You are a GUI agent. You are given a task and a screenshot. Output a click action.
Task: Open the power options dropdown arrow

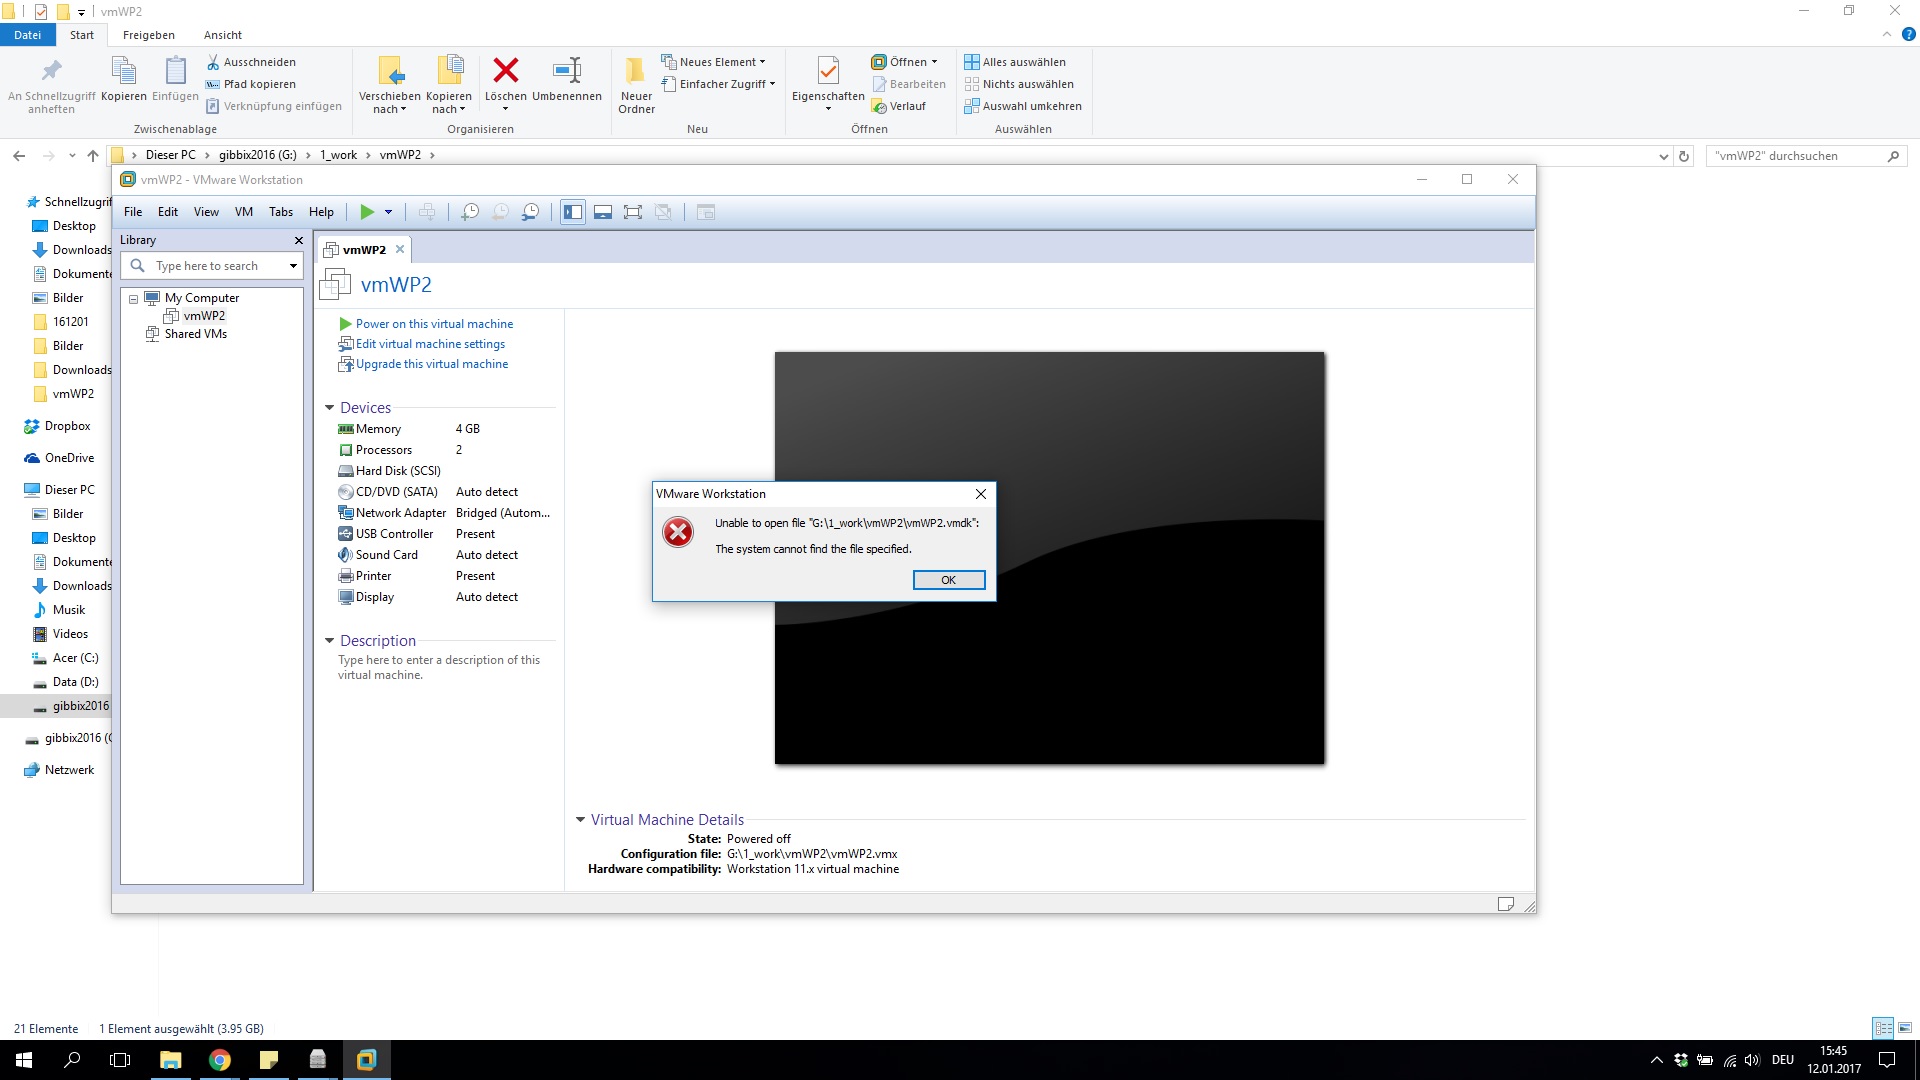pyautogui.click(x=389, y=212)
